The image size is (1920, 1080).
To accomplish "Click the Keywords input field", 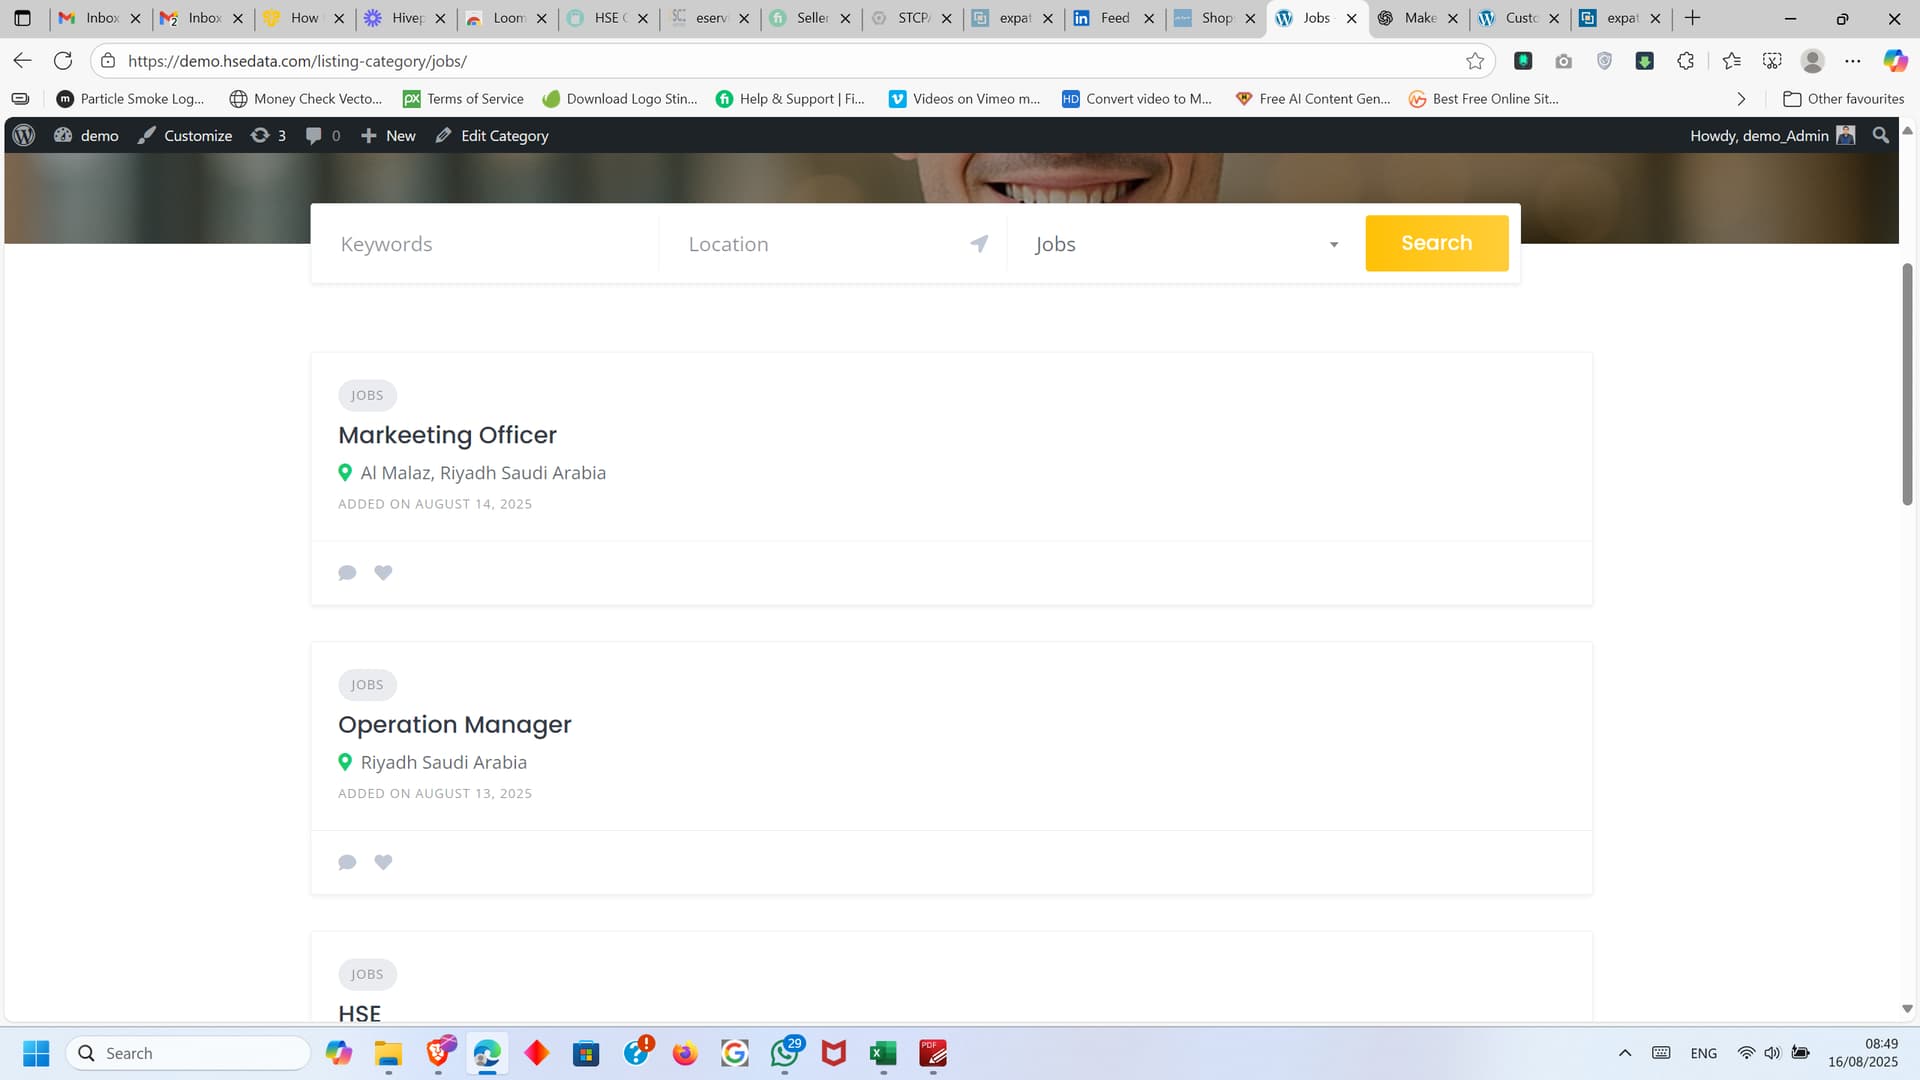I will 485,244.
